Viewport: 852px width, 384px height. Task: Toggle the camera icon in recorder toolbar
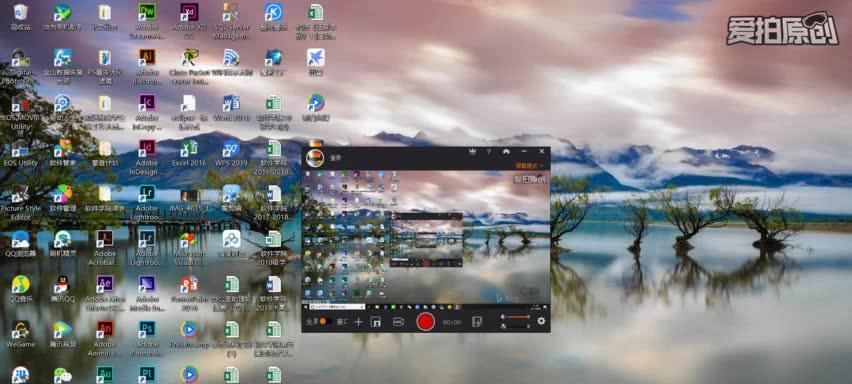point(398,322)
